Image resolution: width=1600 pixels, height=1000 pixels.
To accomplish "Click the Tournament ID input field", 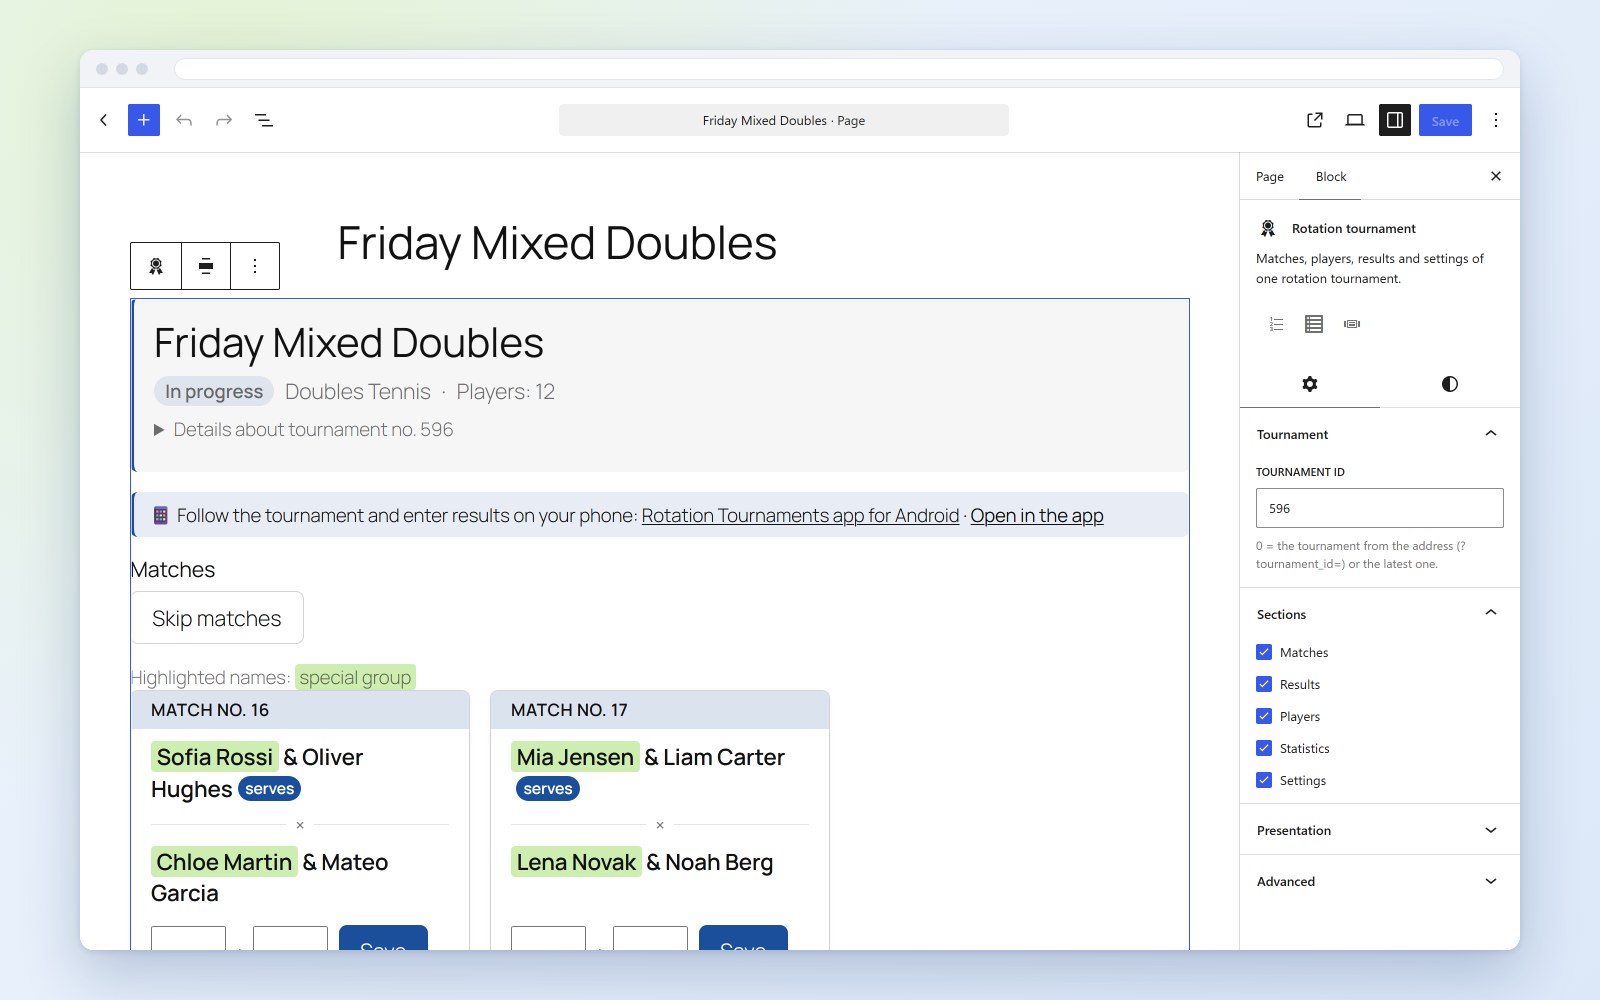I will (x=1380, y=508).
